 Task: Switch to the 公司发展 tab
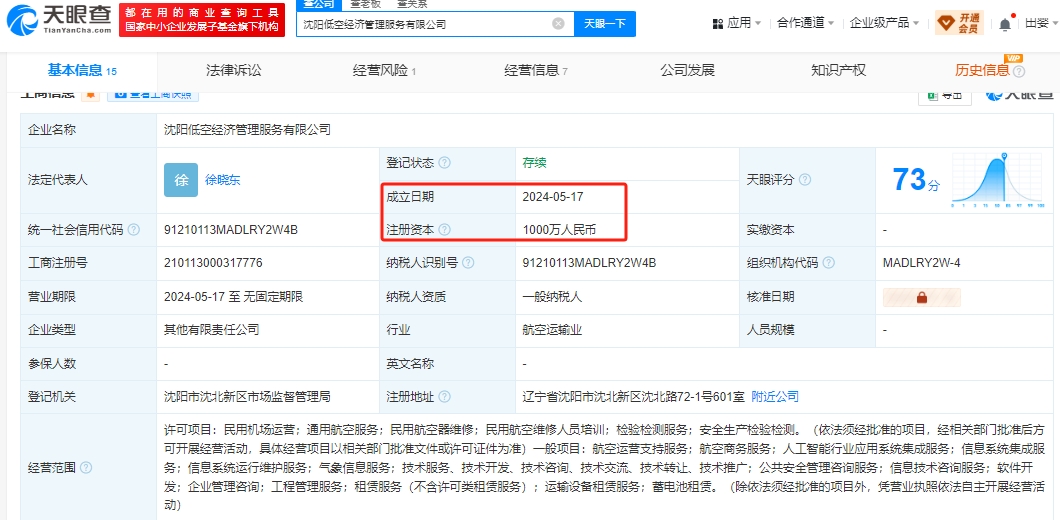688,70
